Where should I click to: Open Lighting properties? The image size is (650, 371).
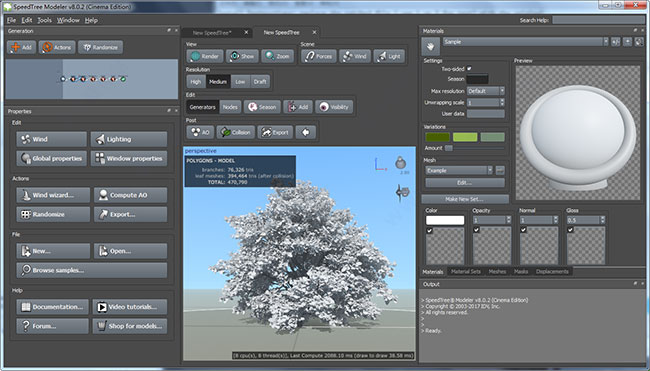129,139
